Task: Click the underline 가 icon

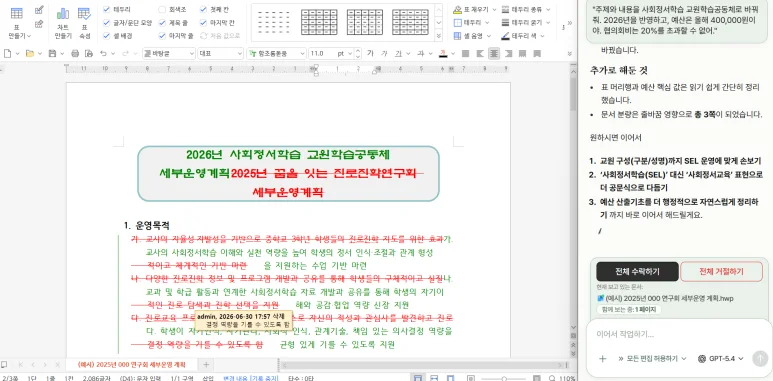Action: pyautogui.click(x=398, y=53)
